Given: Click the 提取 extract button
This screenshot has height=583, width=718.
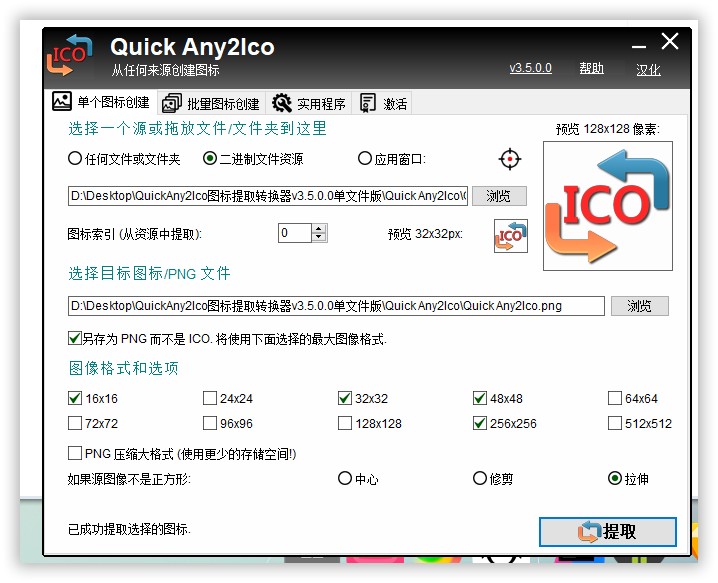Looking at the screenshot, I should tap(608, 532).
